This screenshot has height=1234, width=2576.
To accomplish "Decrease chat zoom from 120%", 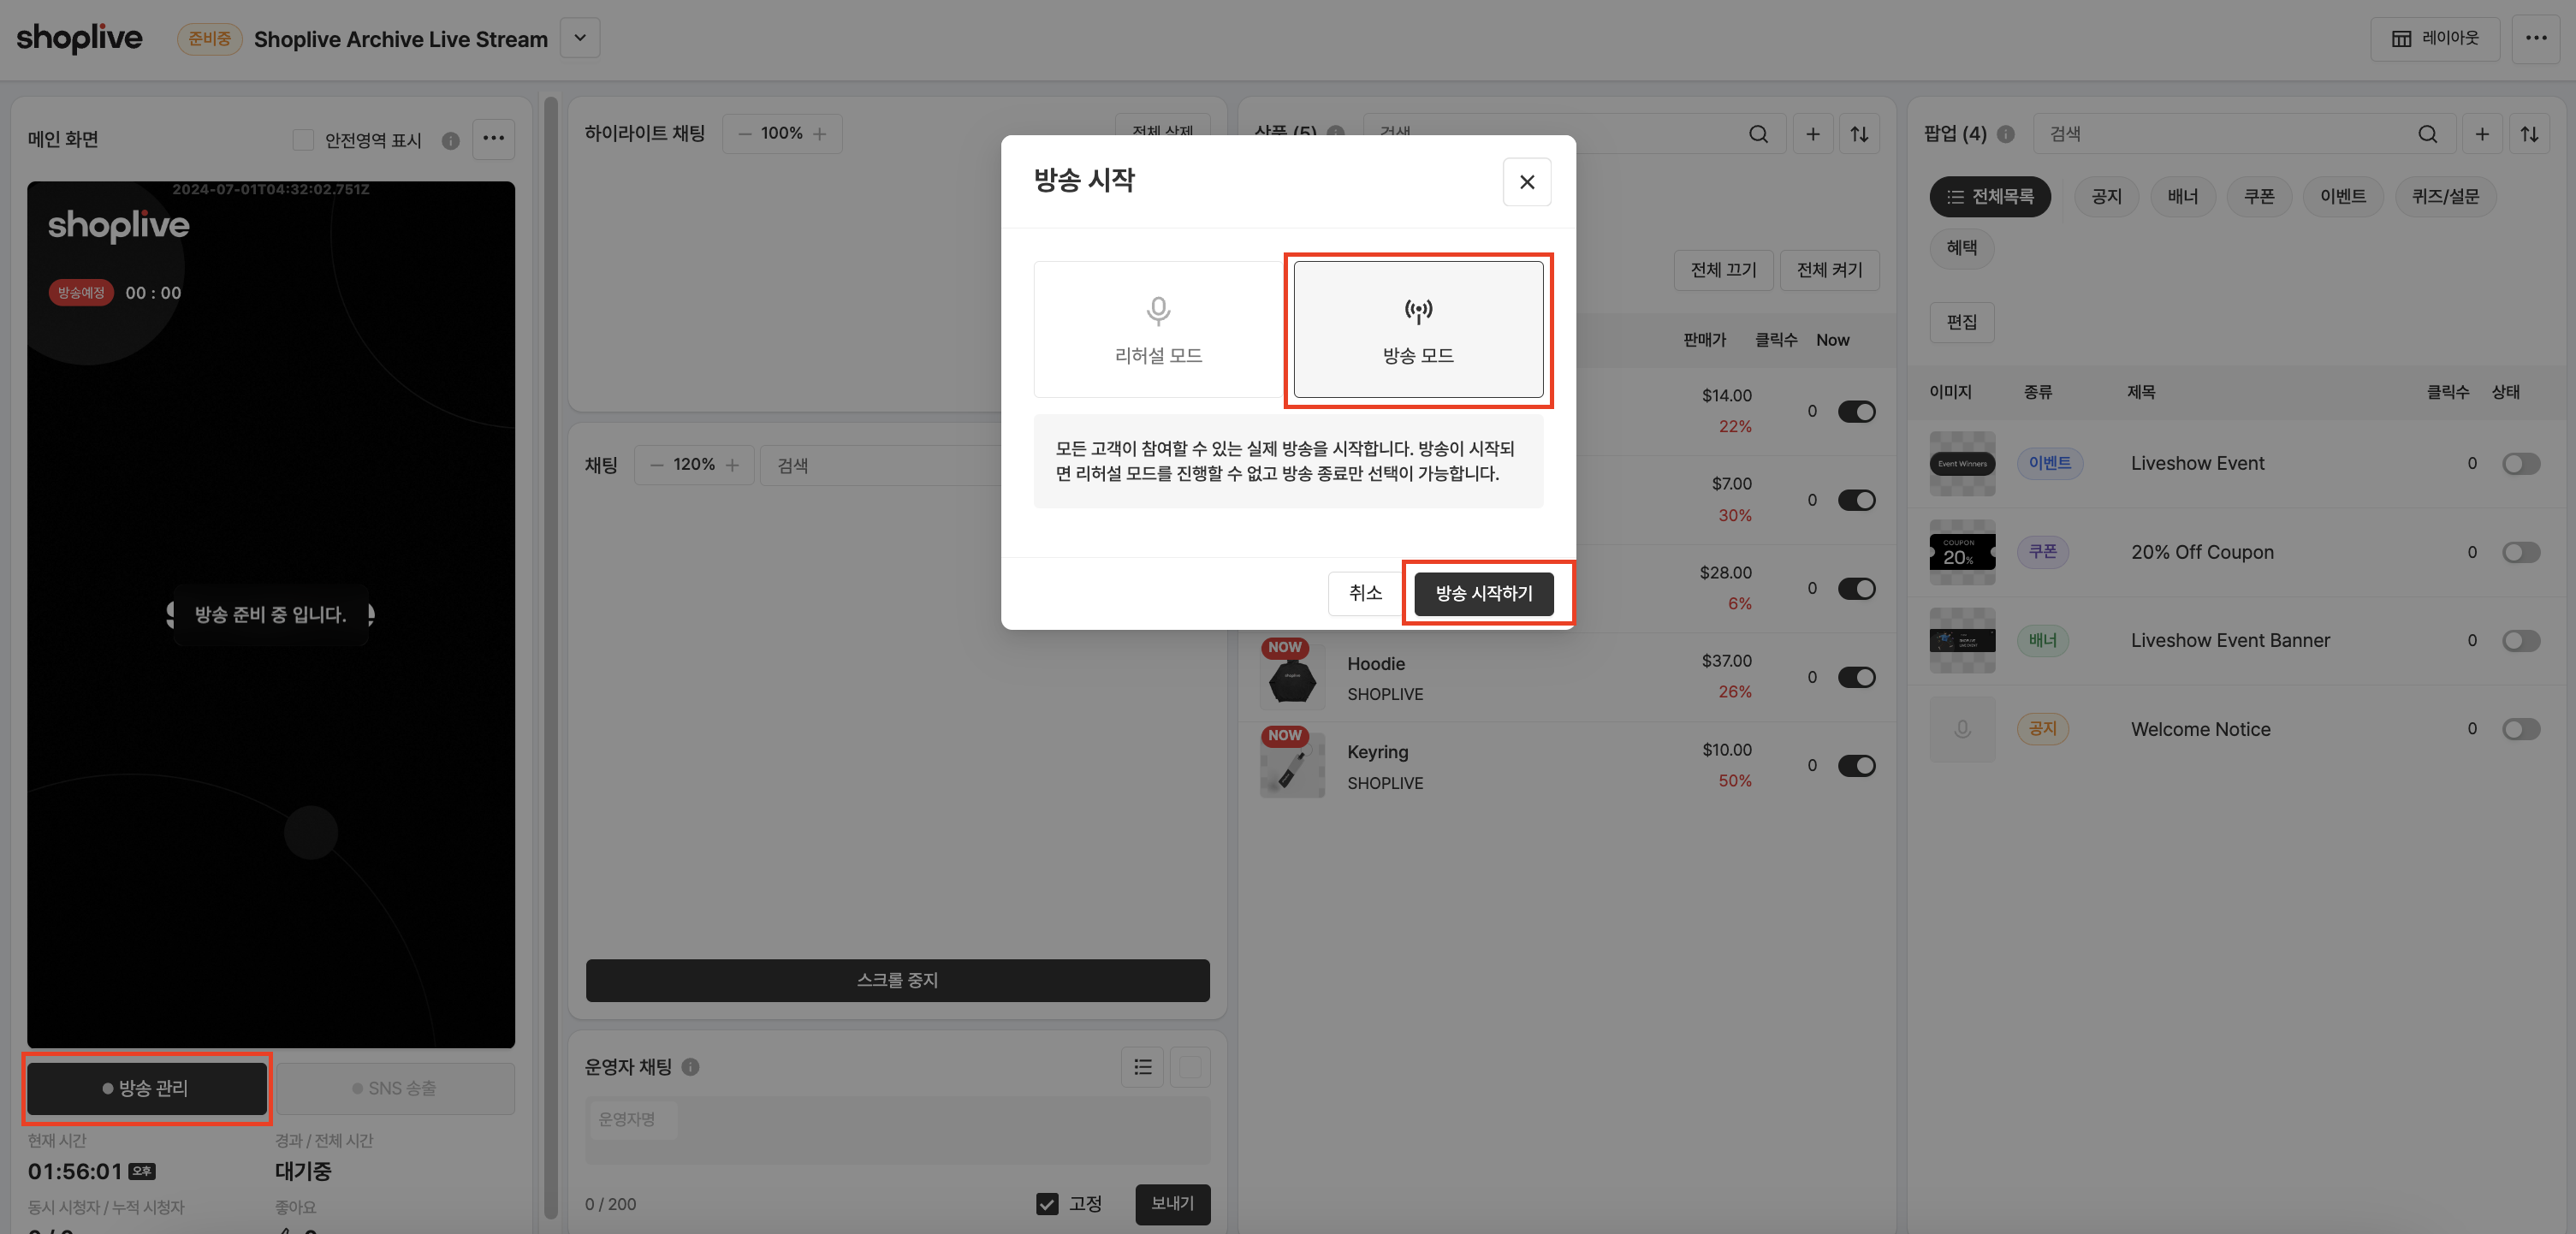I will pyautogui.click(x=656, y=465).
